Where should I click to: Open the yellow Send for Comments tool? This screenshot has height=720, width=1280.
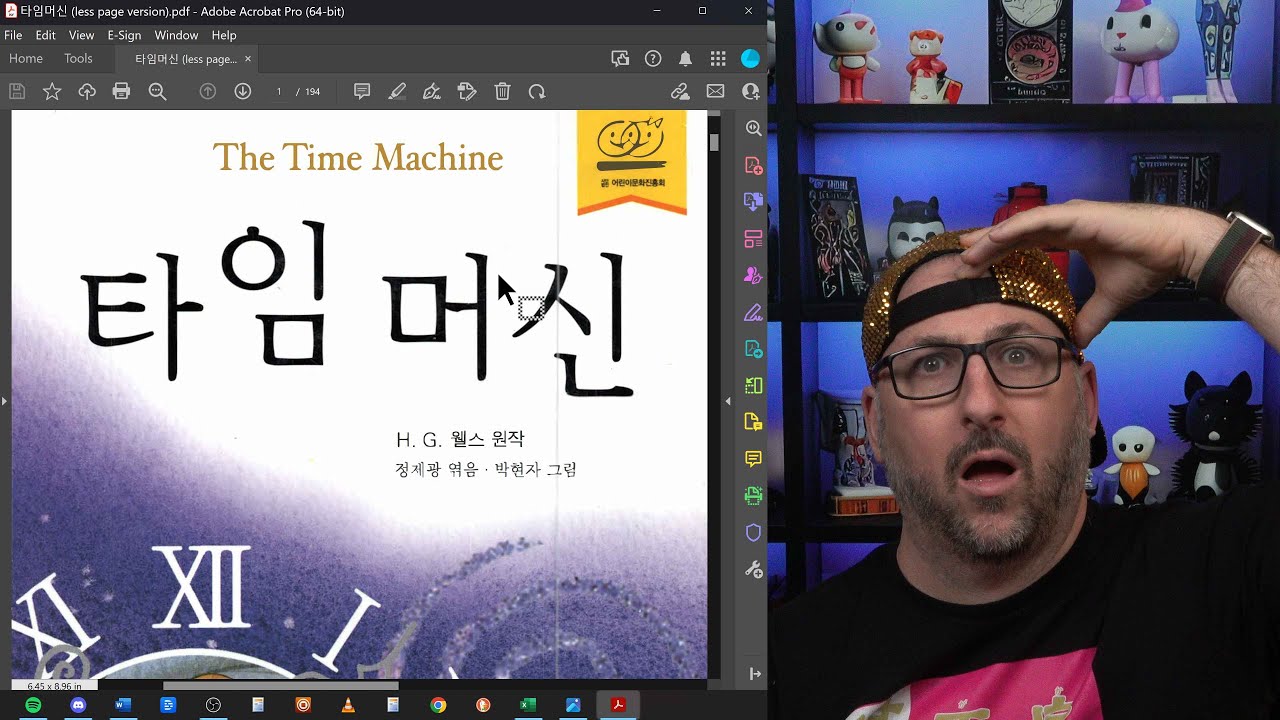(x=754, y=422)
